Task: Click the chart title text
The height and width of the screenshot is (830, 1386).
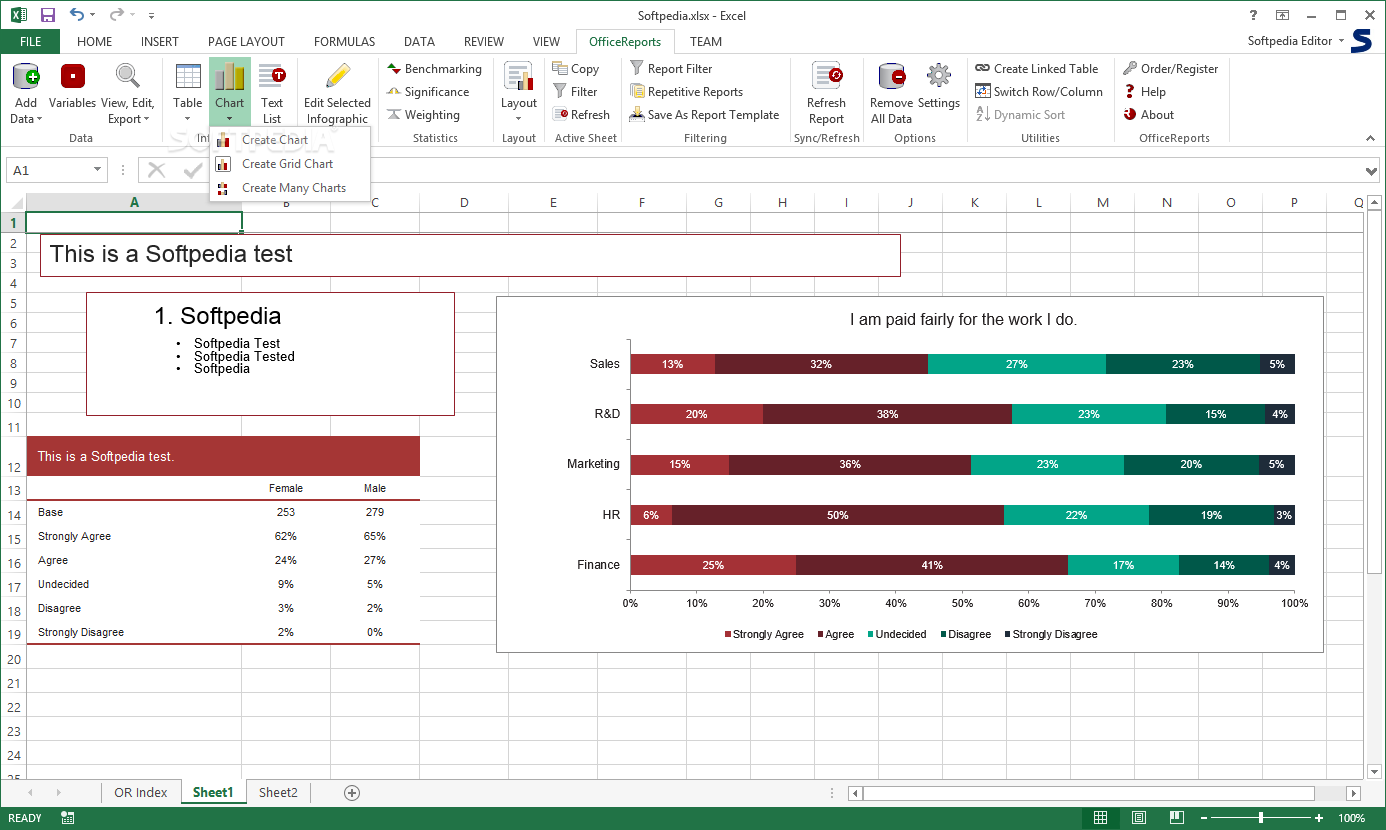Action: pos(963,320)
